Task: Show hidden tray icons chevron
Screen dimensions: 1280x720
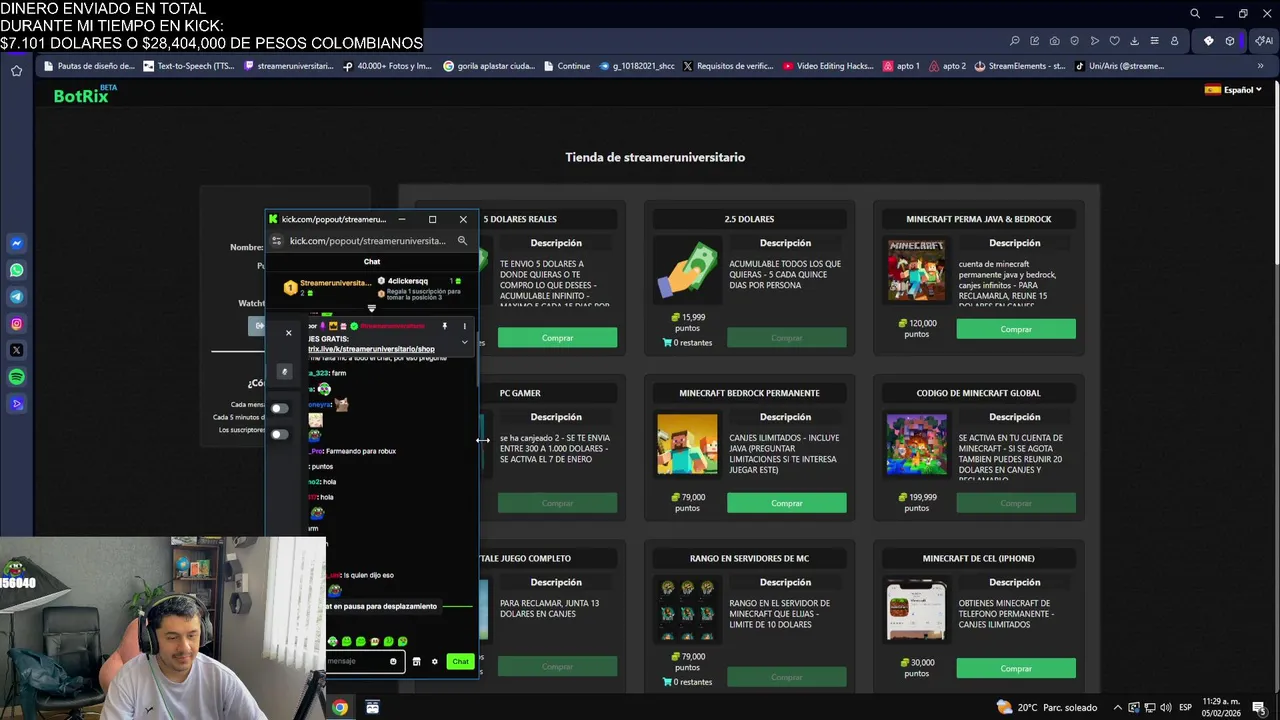Action: 1118,707
